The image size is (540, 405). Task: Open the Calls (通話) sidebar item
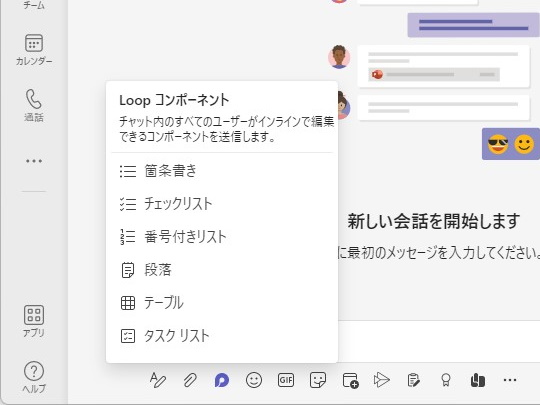[34, 105]
